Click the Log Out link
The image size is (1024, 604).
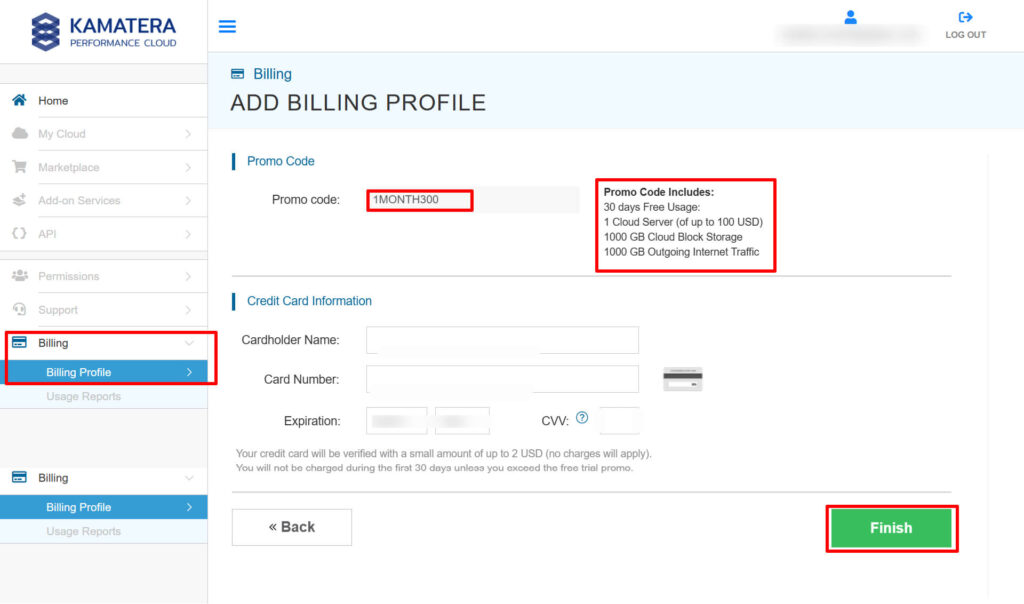click(x=964, y=25)
